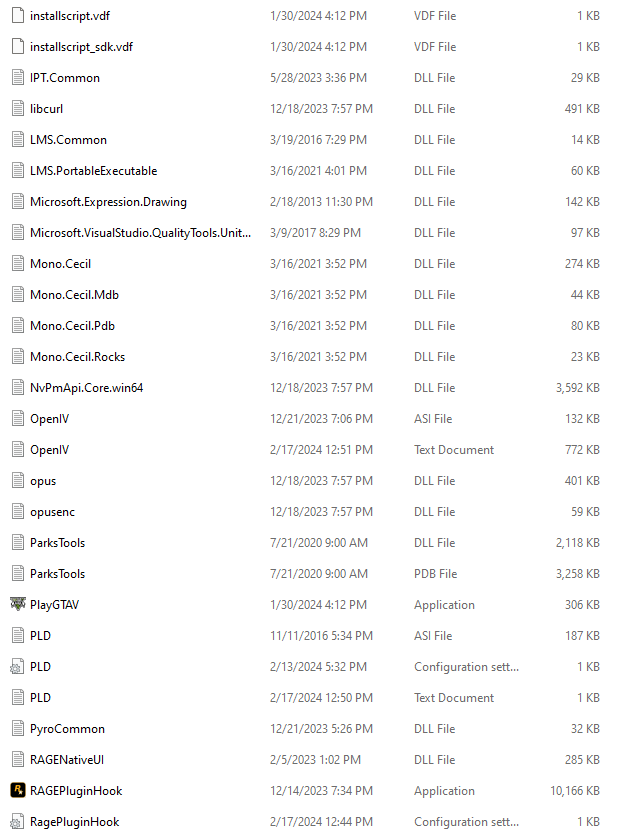Click the RAGENativeUI DLL file icon

[17, 759]
